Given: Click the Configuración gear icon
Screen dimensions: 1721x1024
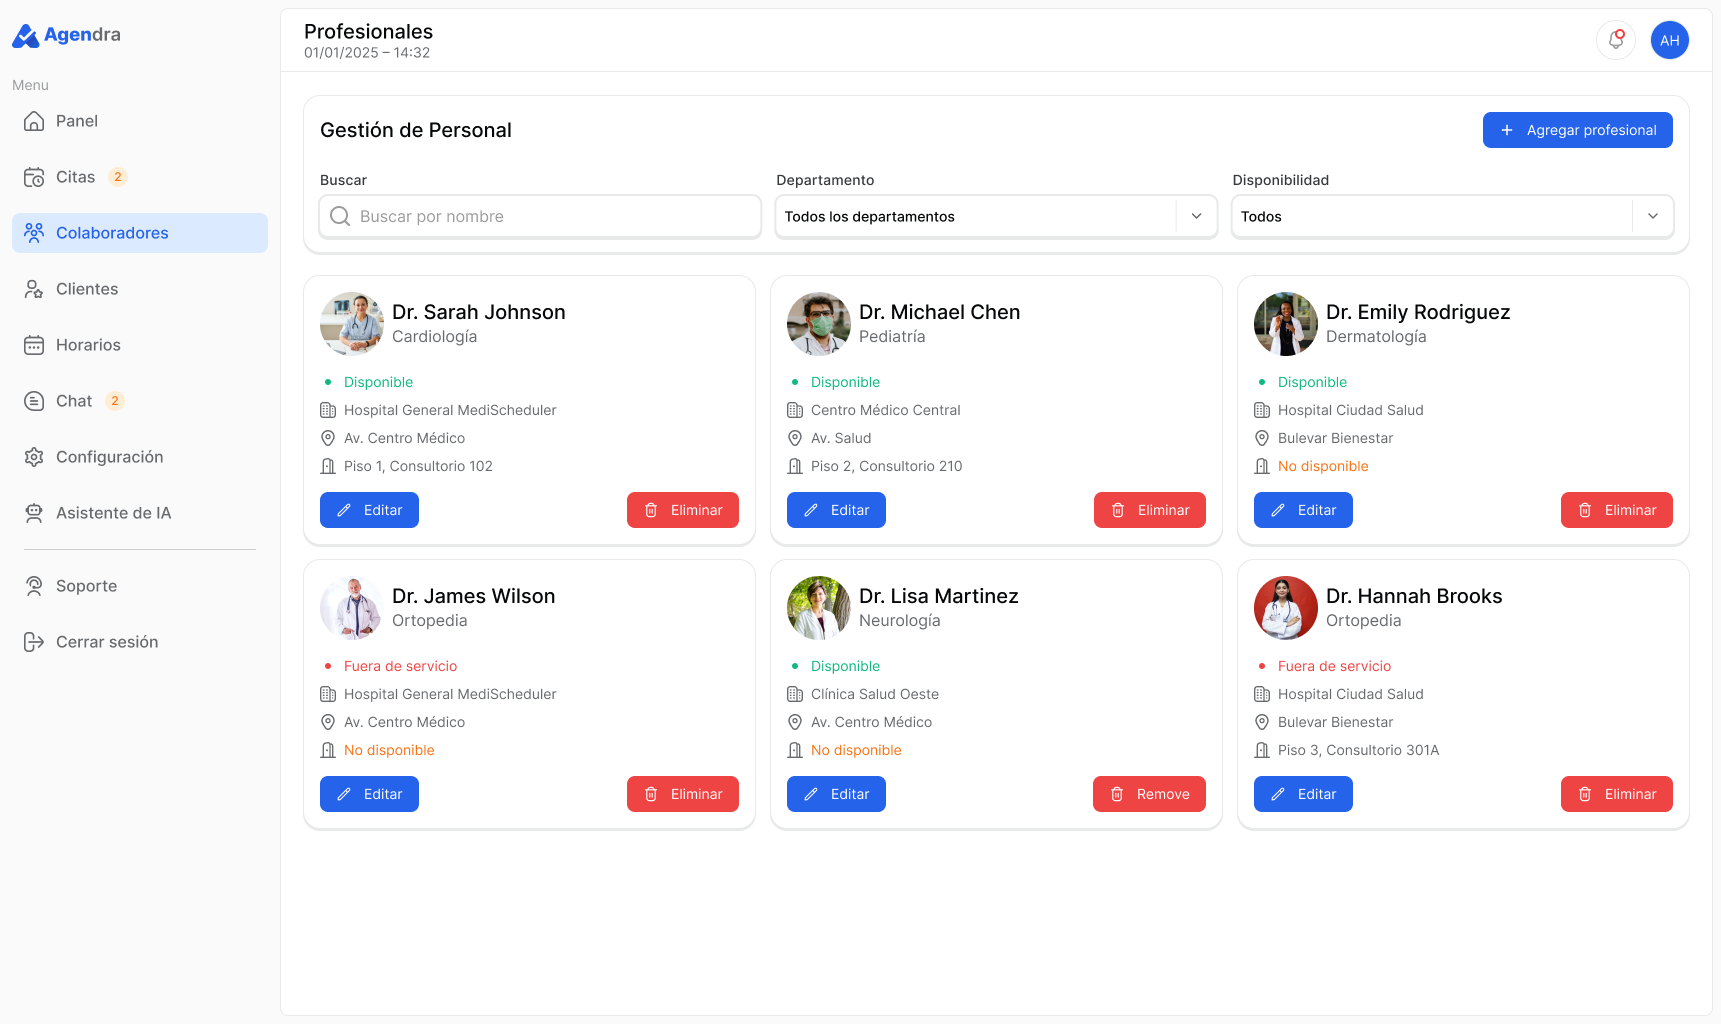Looking at the screenshot, I should click(34, 457).
